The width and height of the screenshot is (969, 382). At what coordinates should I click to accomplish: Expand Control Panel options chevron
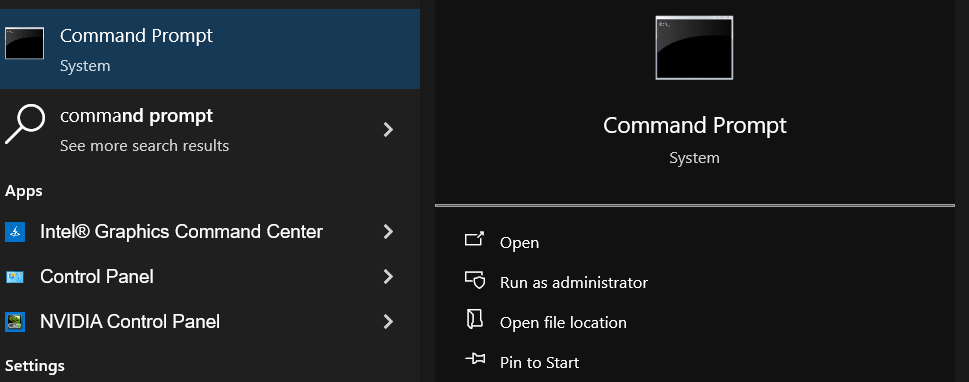point(388,276)
